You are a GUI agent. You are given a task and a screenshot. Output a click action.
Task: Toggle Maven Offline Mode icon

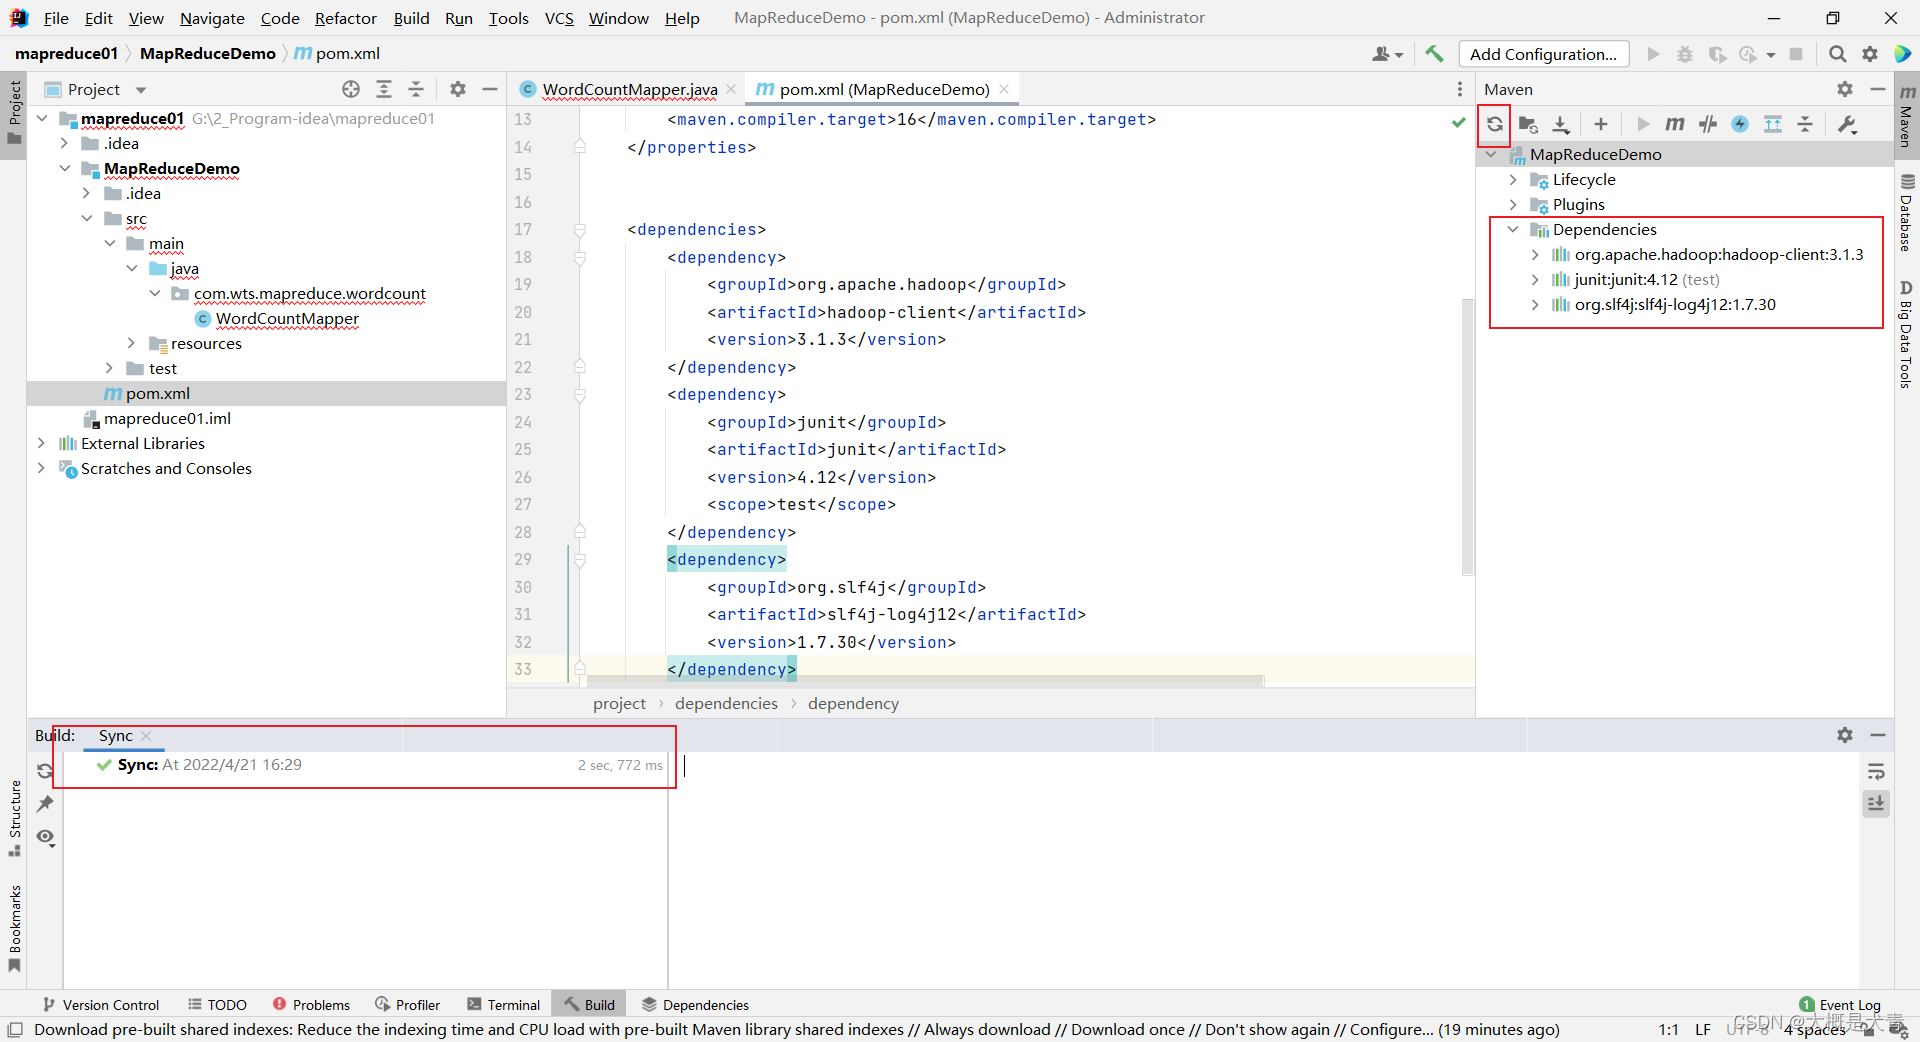1740,124
